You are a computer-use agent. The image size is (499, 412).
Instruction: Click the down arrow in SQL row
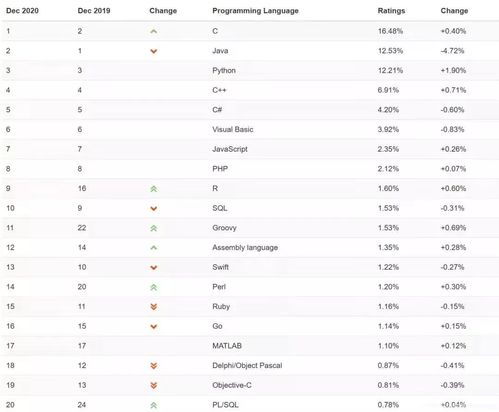pos(154,209)
